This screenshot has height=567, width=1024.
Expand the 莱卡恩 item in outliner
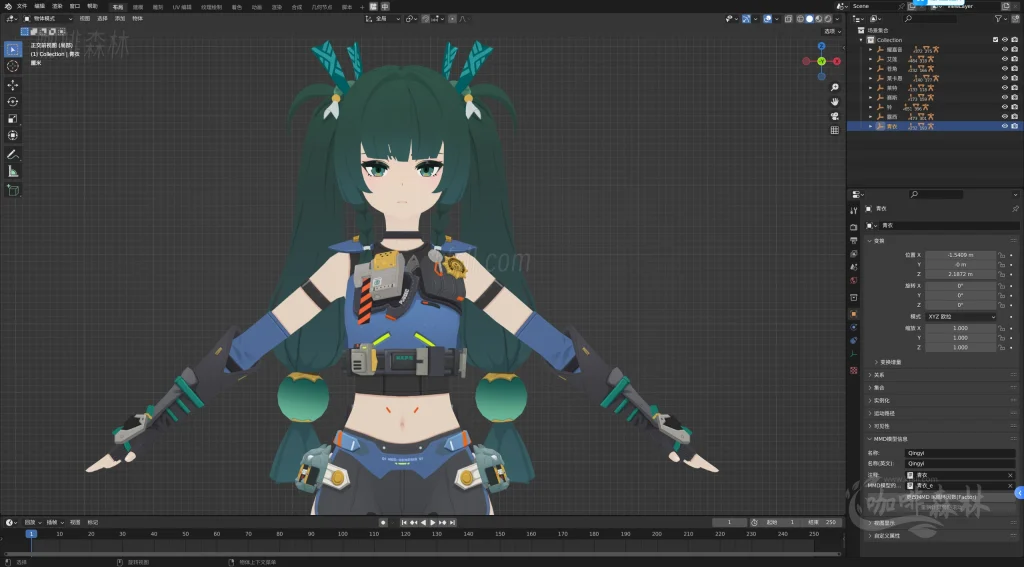[871, 78]
